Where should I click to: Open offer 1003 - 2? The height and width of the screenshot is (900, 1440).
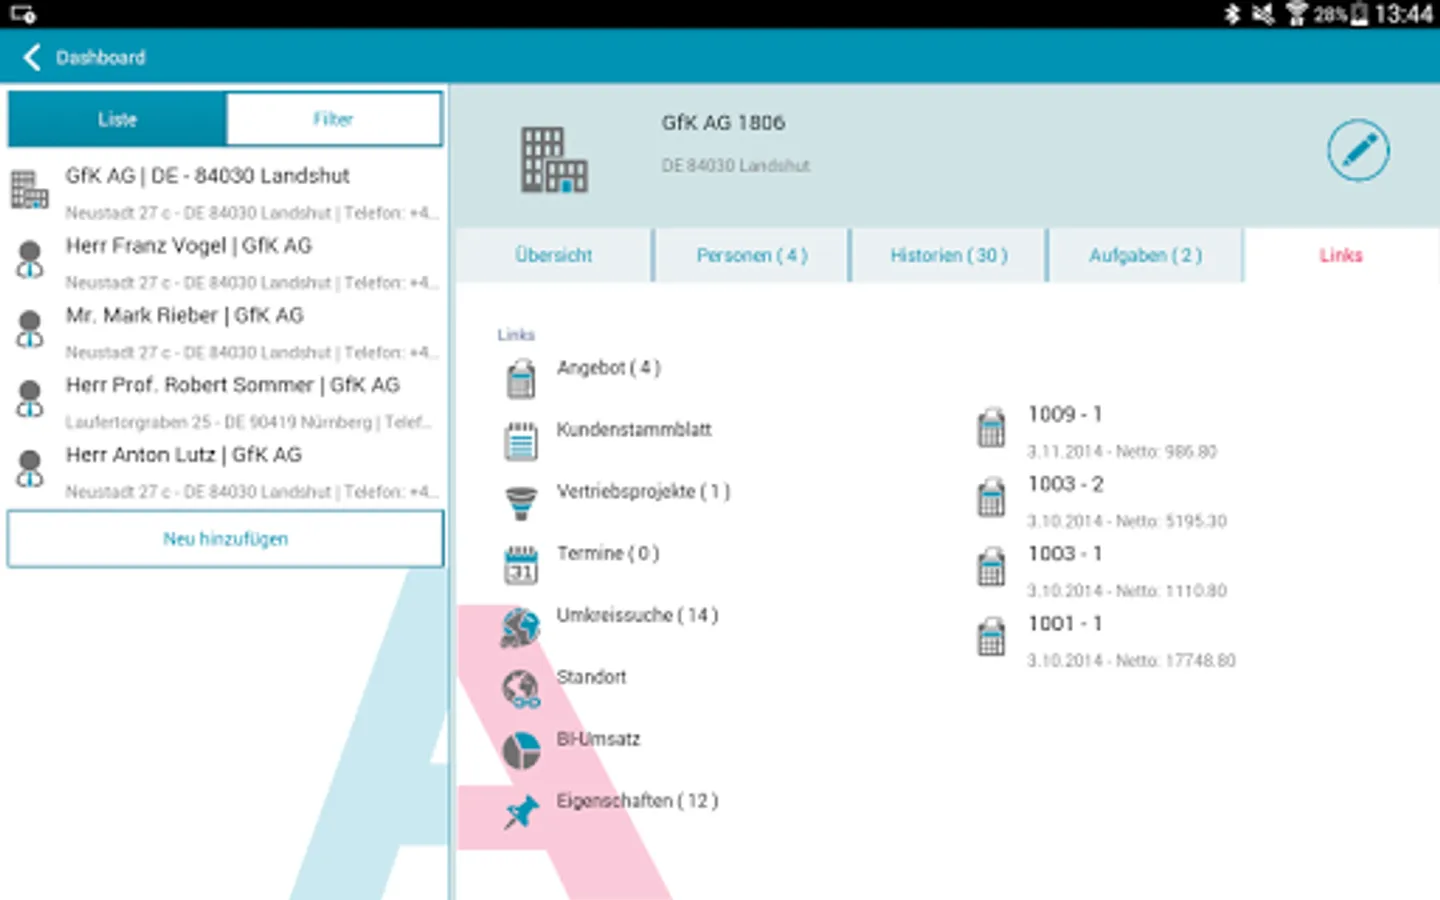click(1127, 501)
